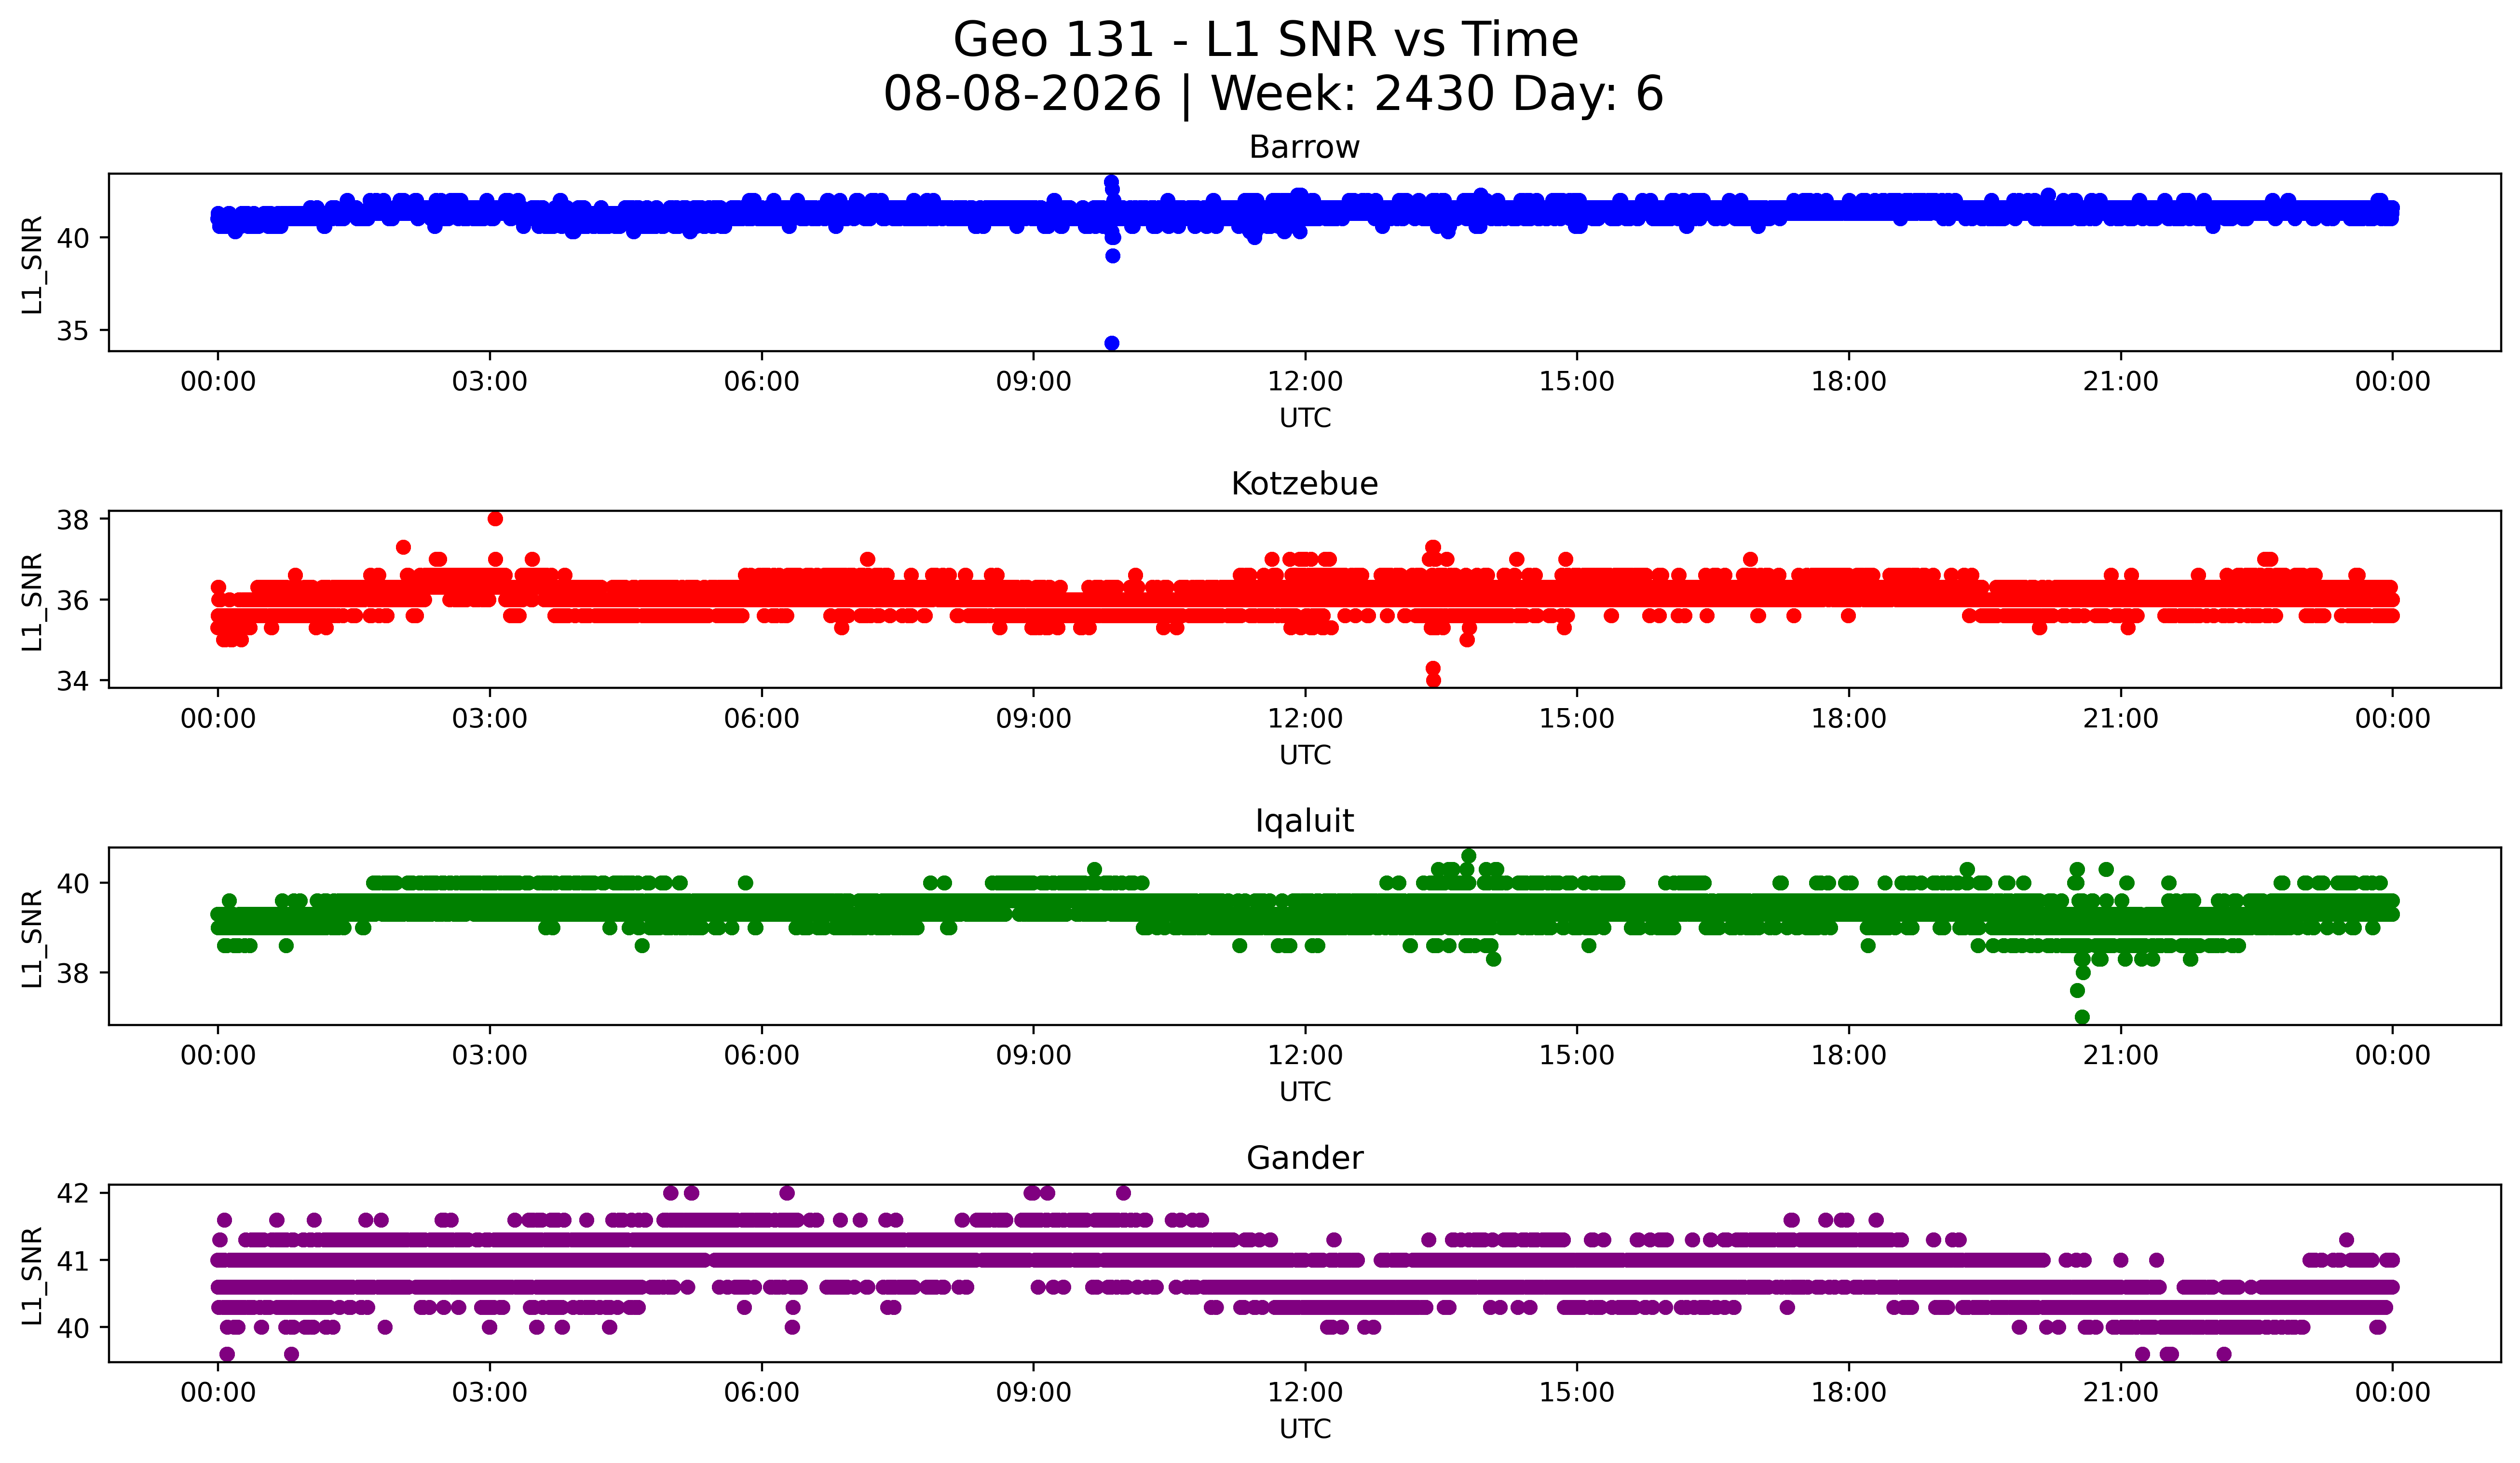Click the 18:00 tick label under Gander plot

coord(1849,1393)
